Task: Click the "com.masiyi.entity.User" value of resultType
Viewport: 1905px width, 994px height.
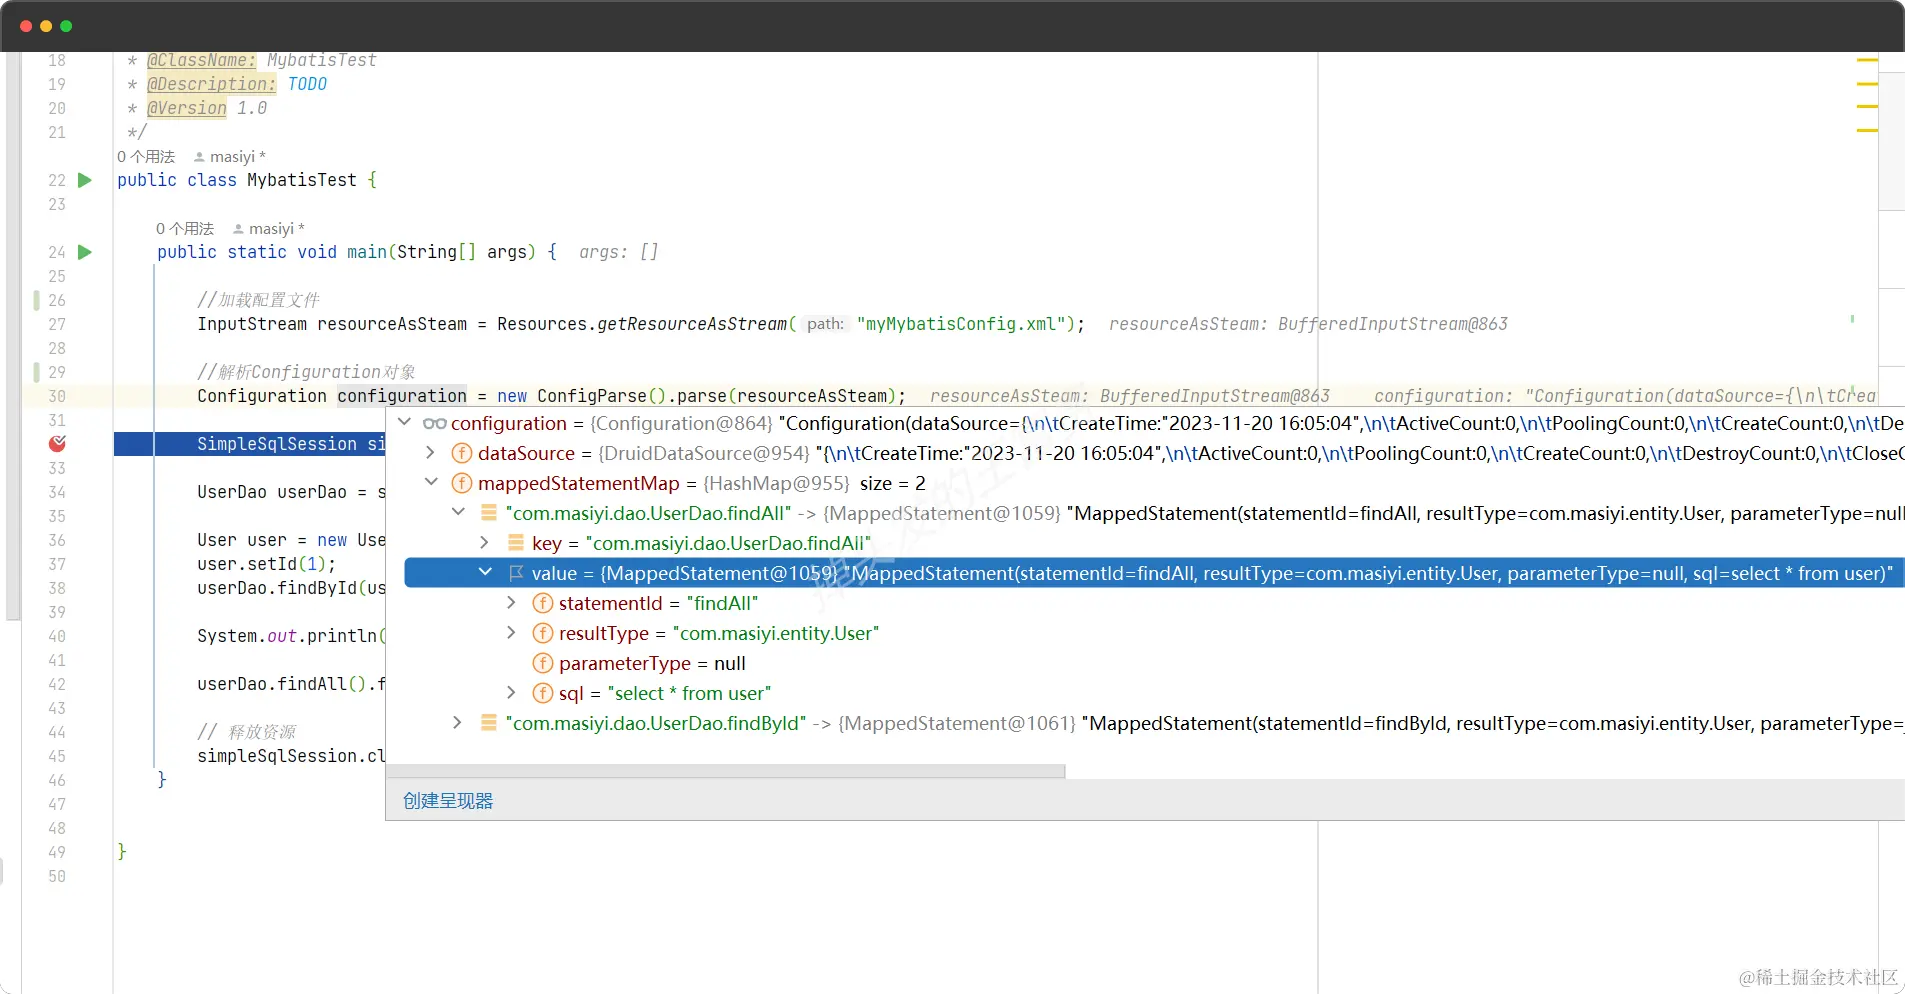Action: 776,634
